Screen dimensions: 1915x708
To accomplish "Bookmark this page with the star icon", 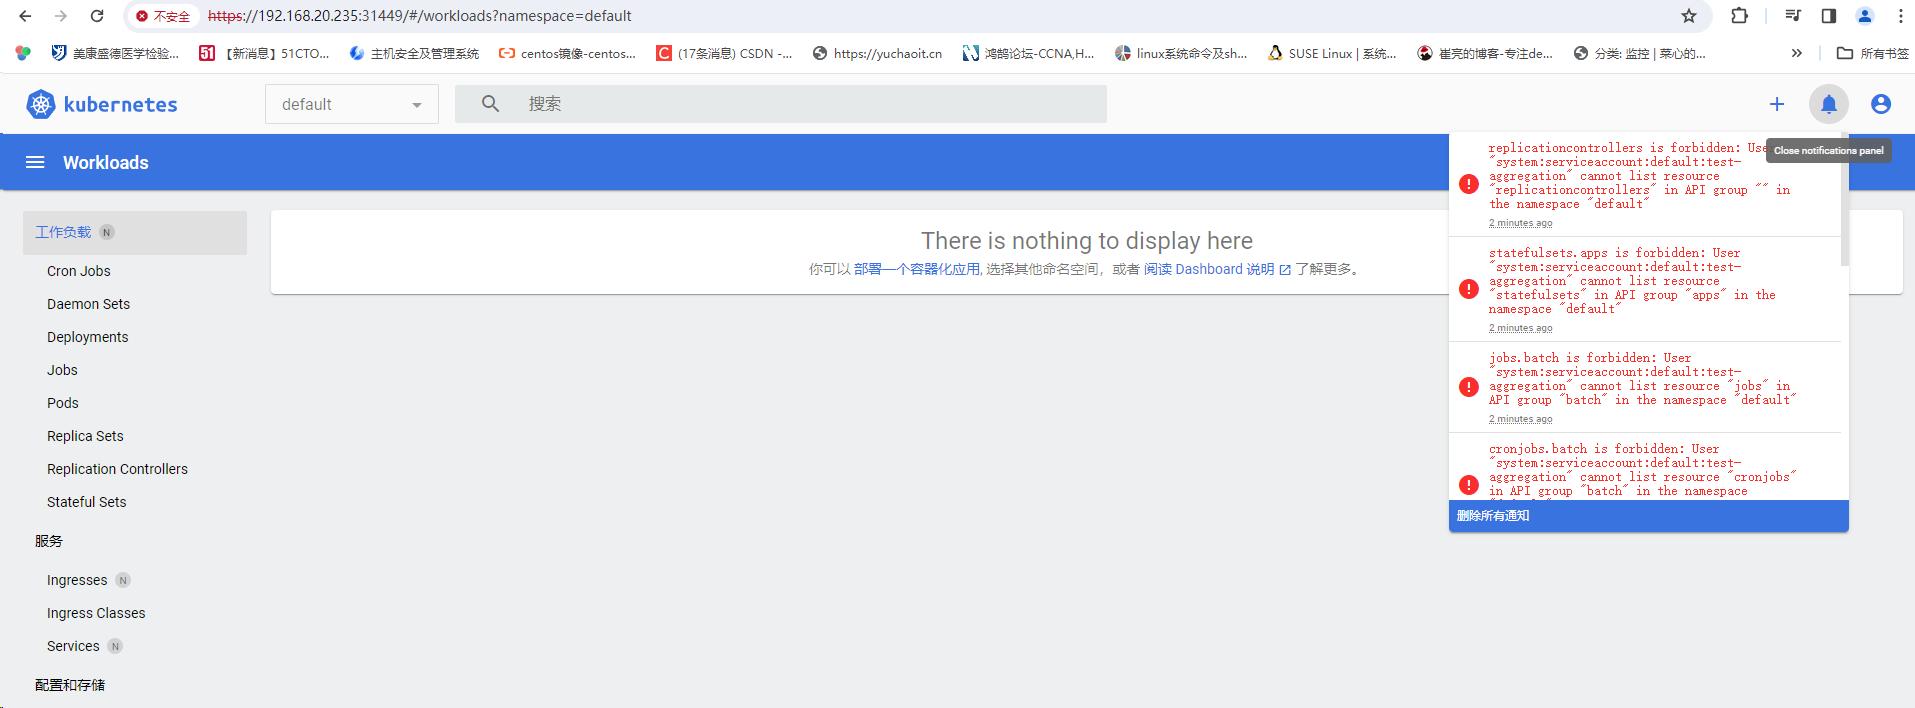I will [1689, 16].
